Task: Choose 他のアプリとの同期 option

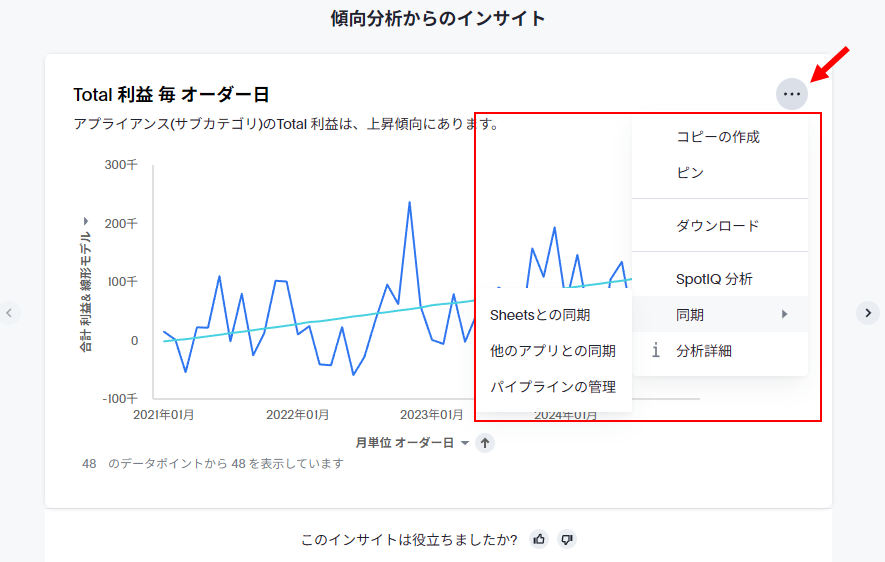Action: [553, 351]
